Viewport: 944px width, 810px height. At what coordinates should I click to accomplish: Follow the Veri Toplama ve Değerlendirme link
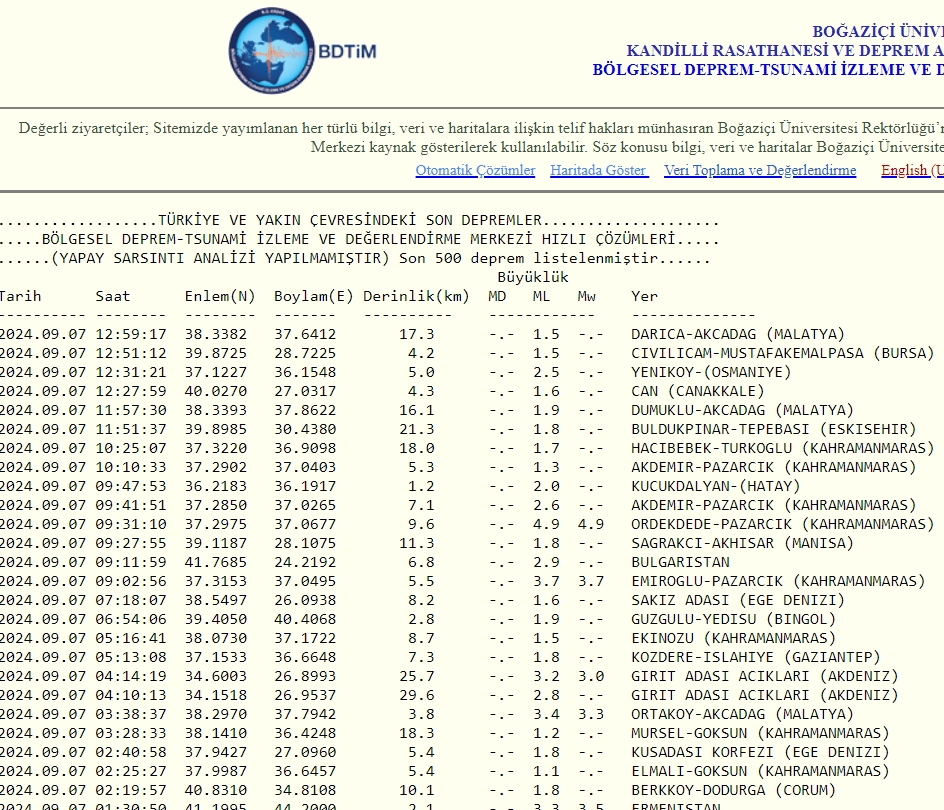click(x=760, y=170)
